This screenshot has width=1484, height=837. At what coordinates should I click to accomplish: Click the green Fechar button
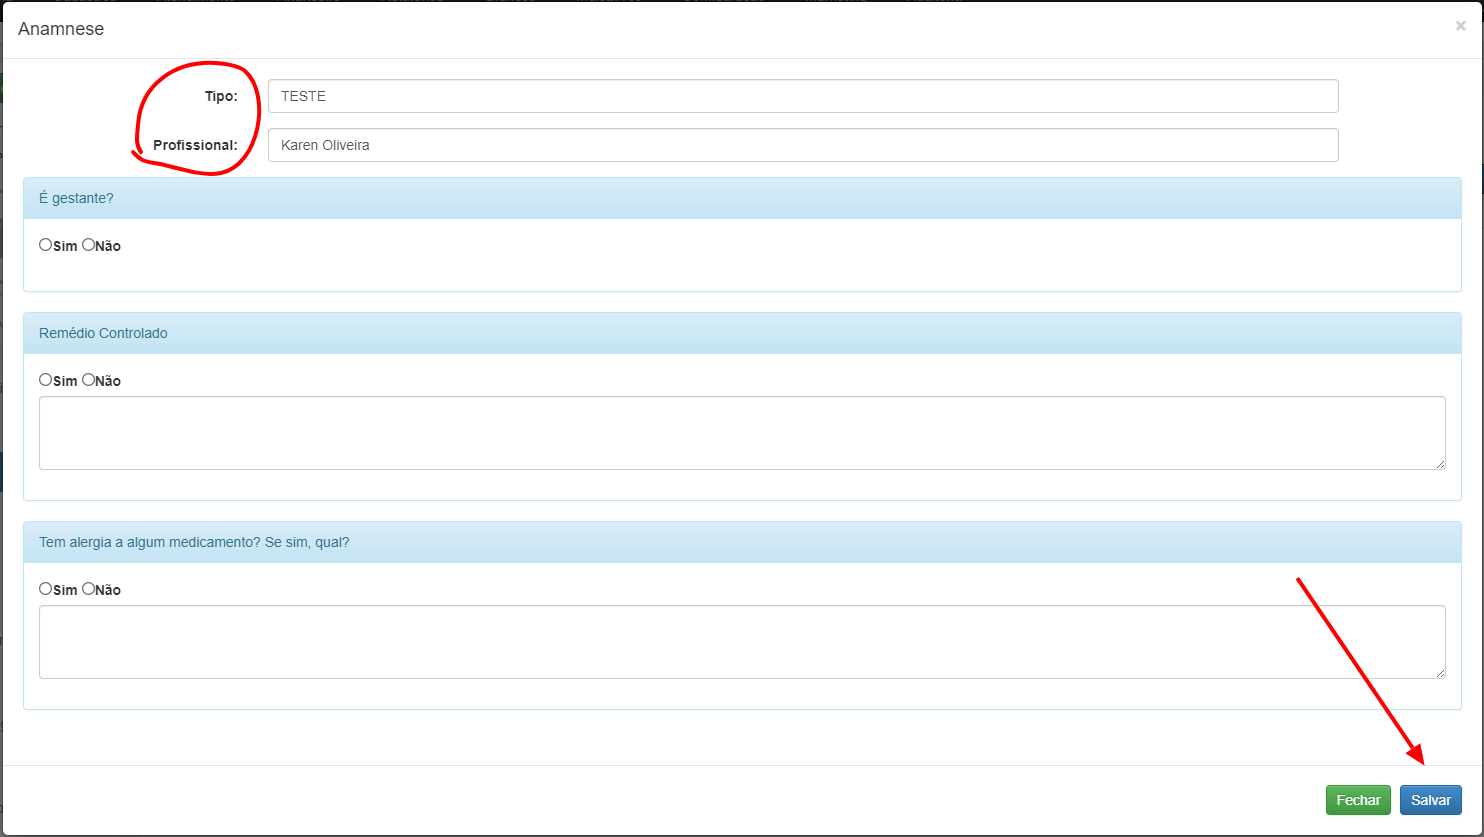(x=1358, y=800)
